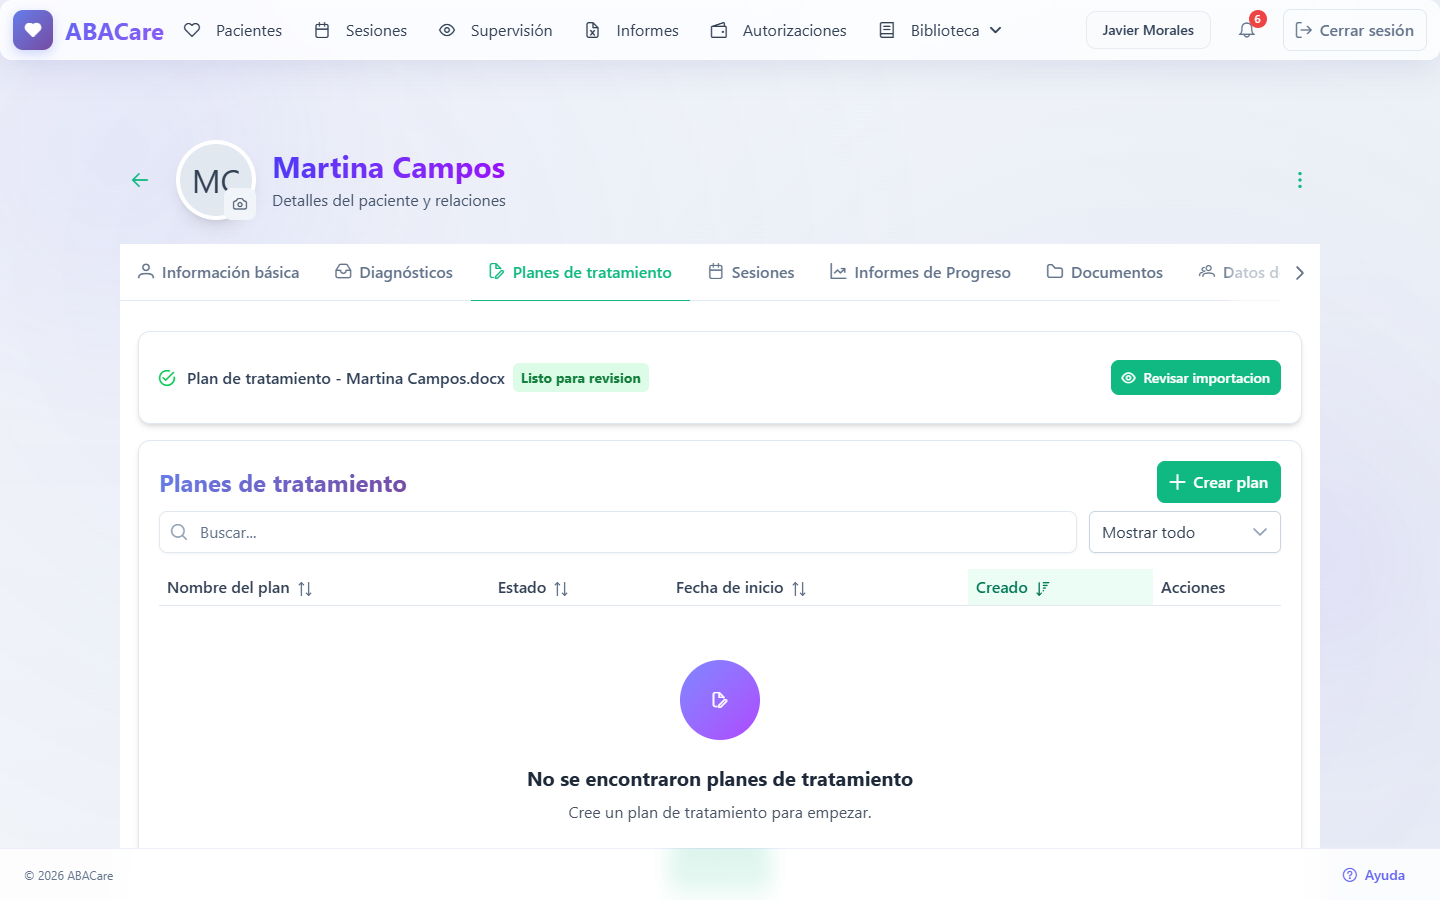1440x900 pixels.
Task: Focus the Buscar search field
Action: [x=618, y=532]
